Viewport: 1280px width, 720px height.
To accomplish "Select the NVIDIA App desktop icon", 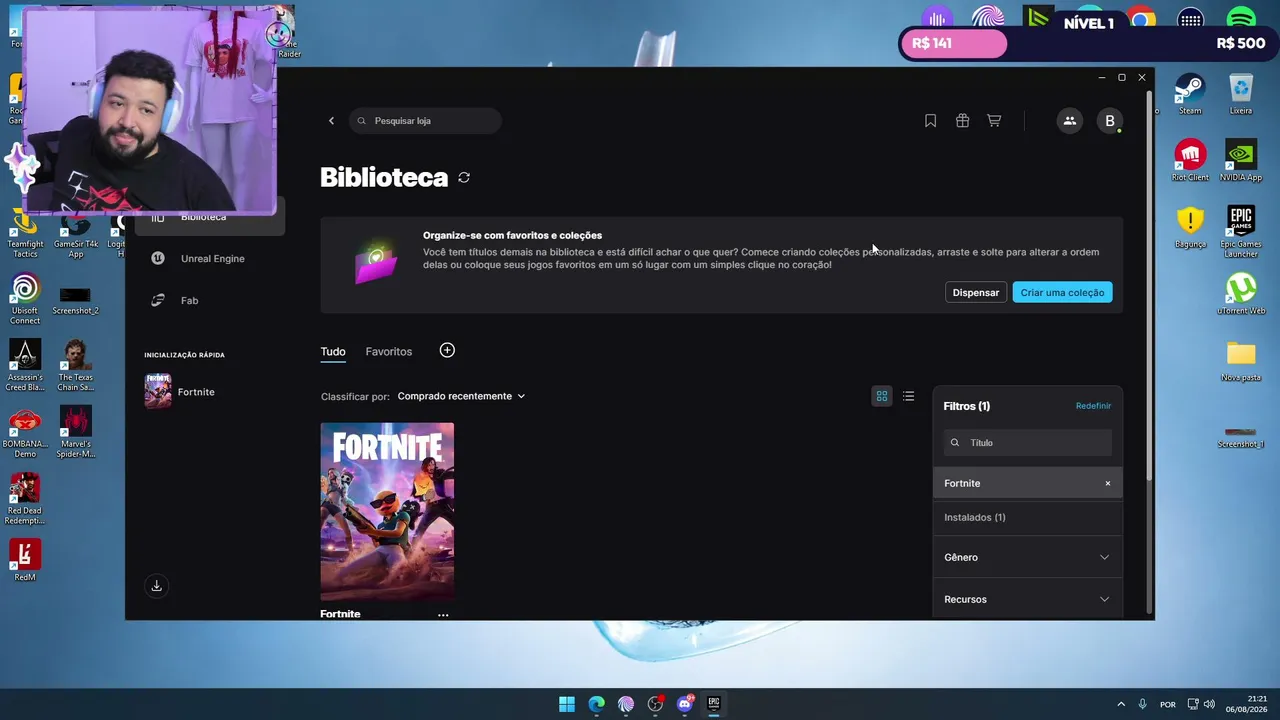I will pyautogui.click(x=1241, y=161).
